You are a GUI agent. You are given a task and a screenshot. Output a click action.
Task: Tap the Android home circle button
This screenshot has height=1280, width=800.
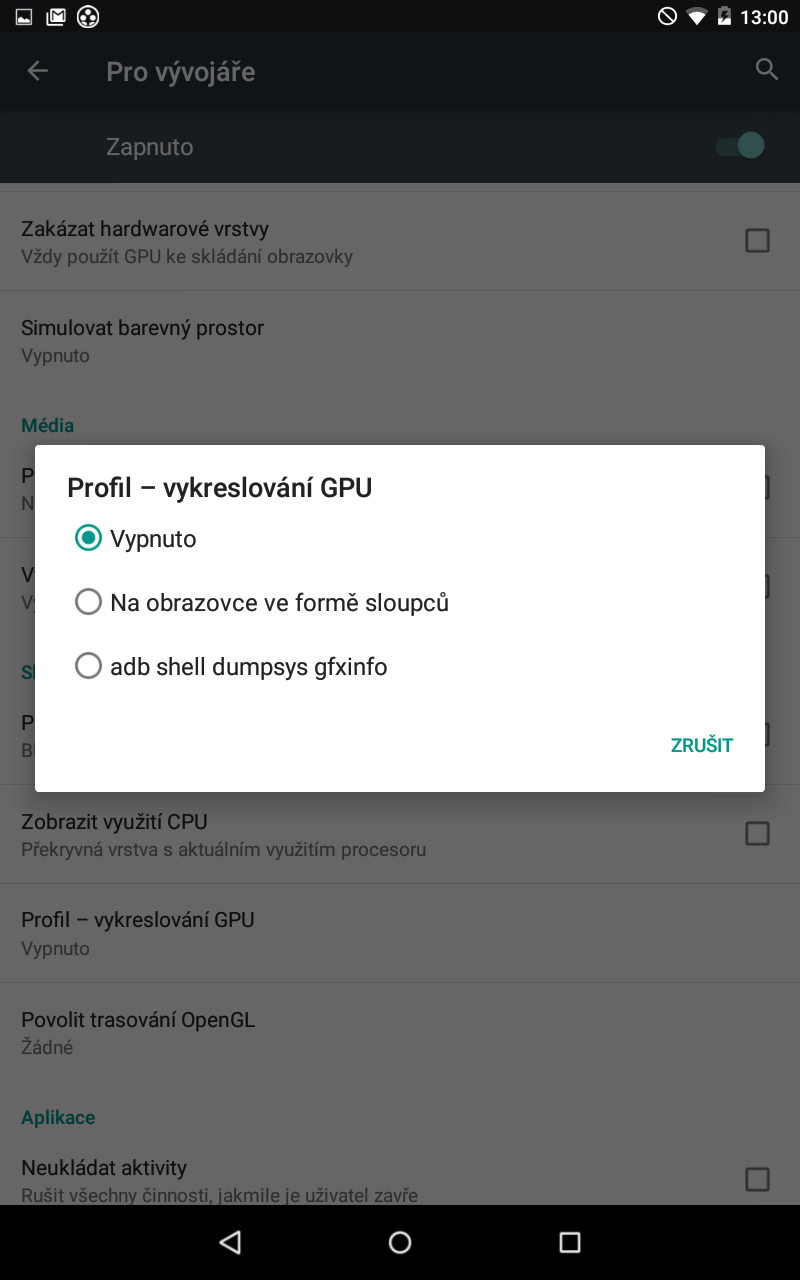[400, 1242]
